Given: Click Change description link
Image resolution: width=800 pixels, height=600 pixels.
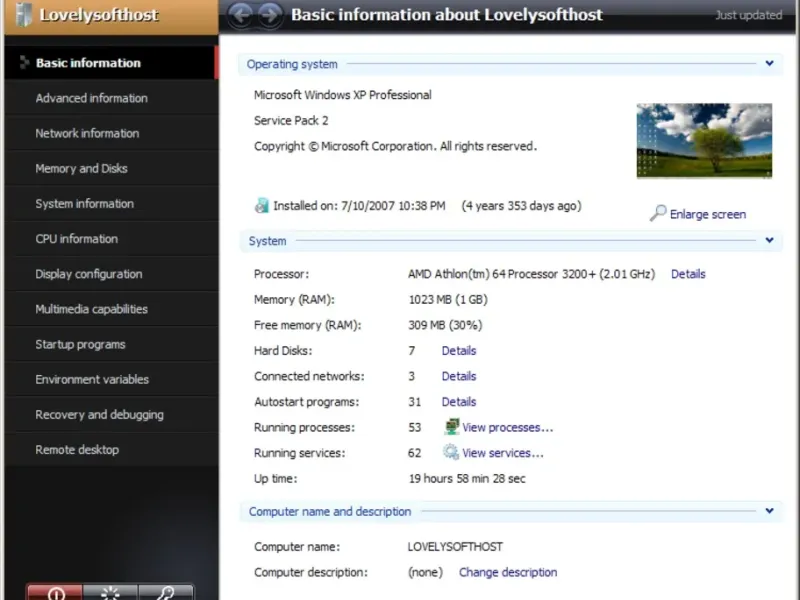Looking at the screenshot, I should [x=508, y=572].
